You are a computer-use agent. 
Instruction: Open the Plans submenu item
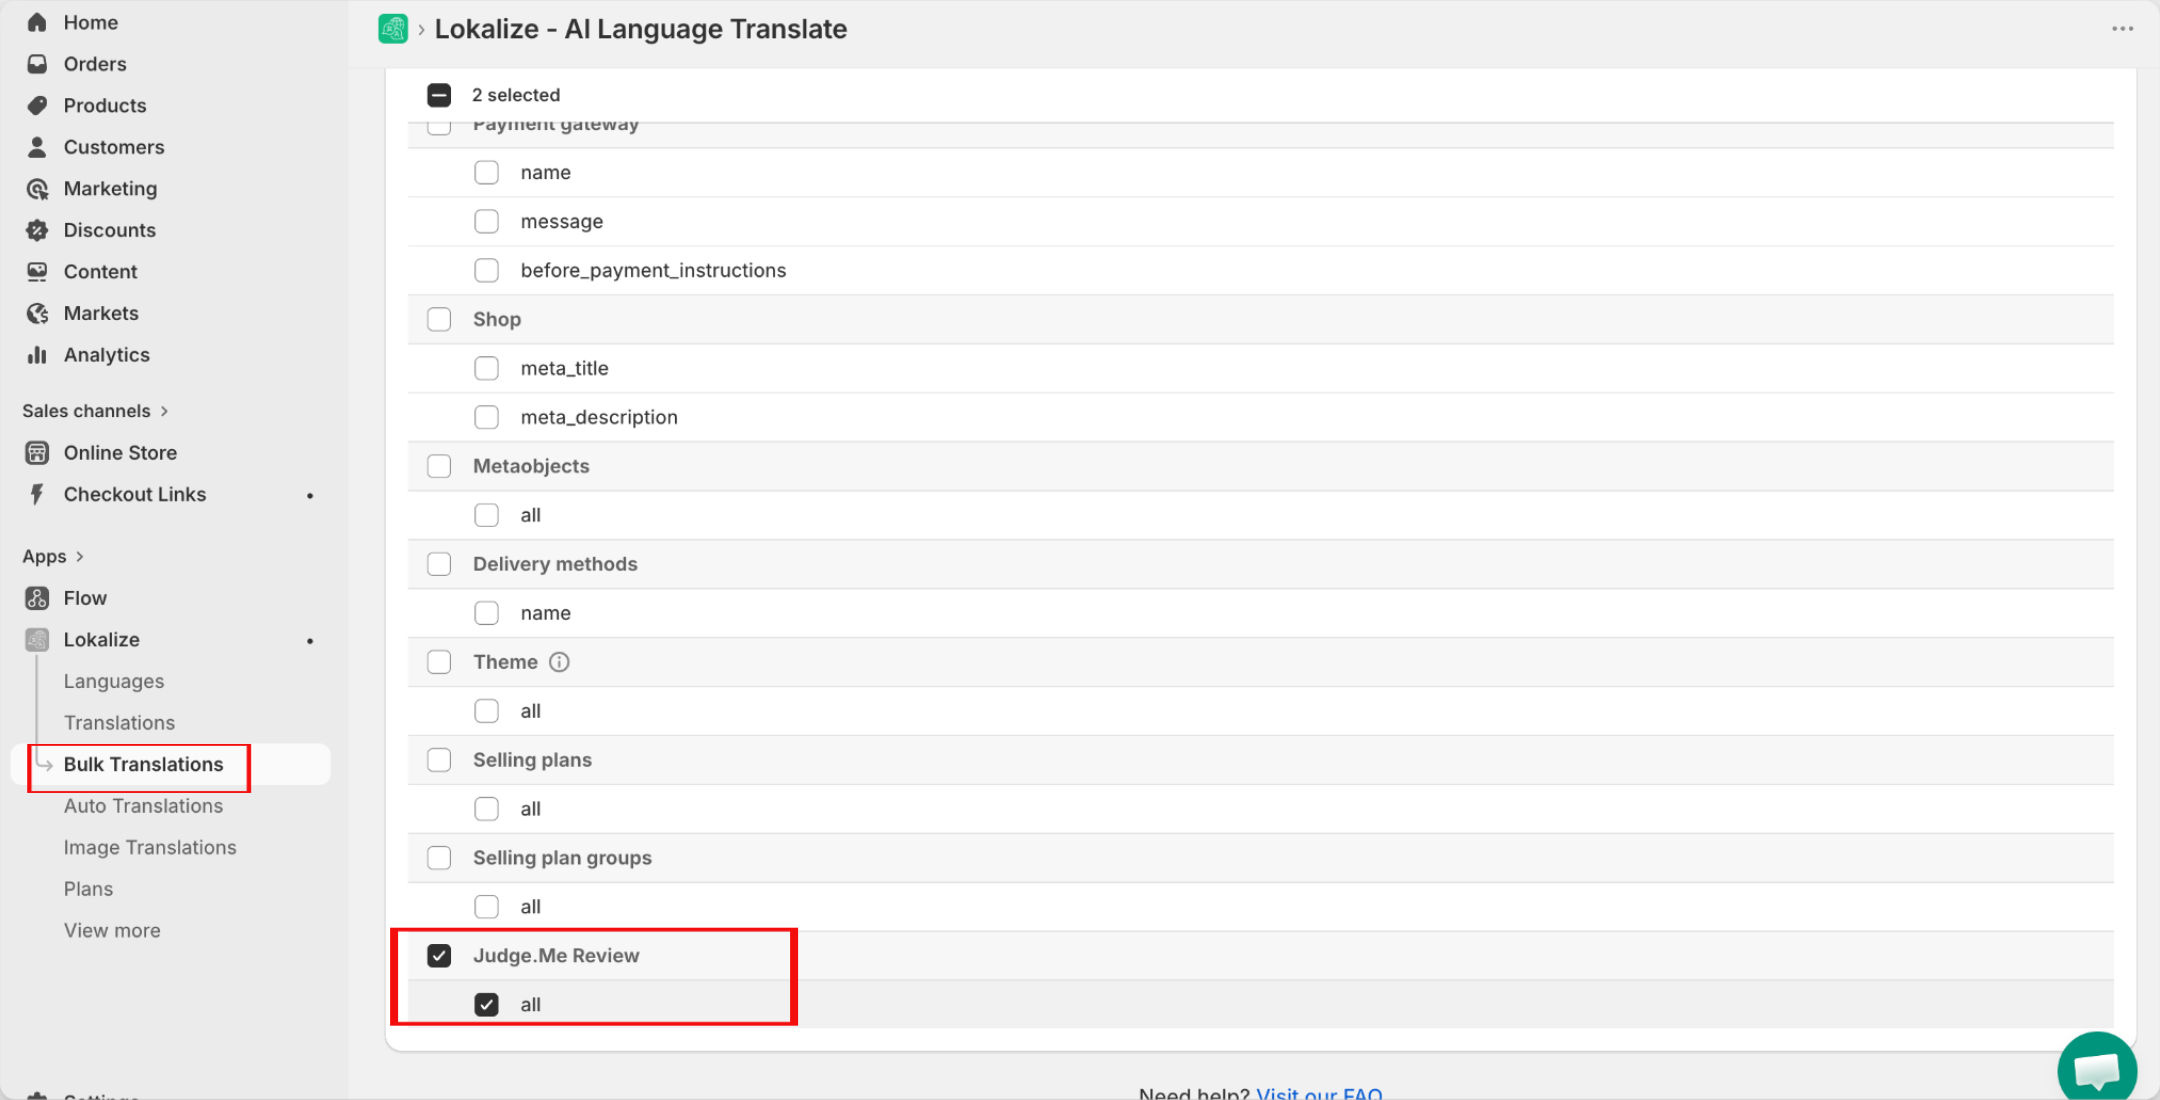(88, 889)
